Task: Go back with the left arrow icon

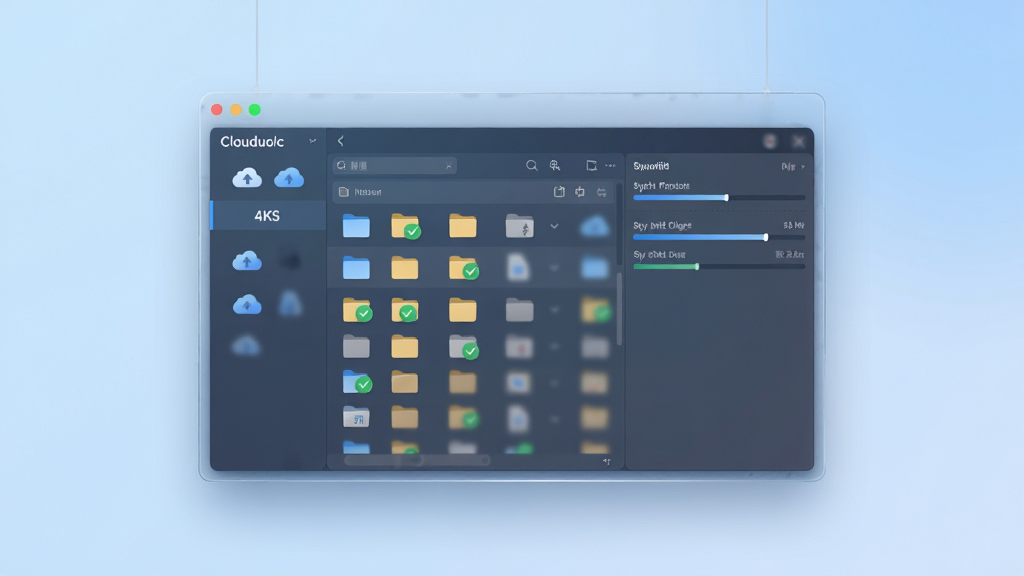Action: pyautogui.click(x=340, y=141)
